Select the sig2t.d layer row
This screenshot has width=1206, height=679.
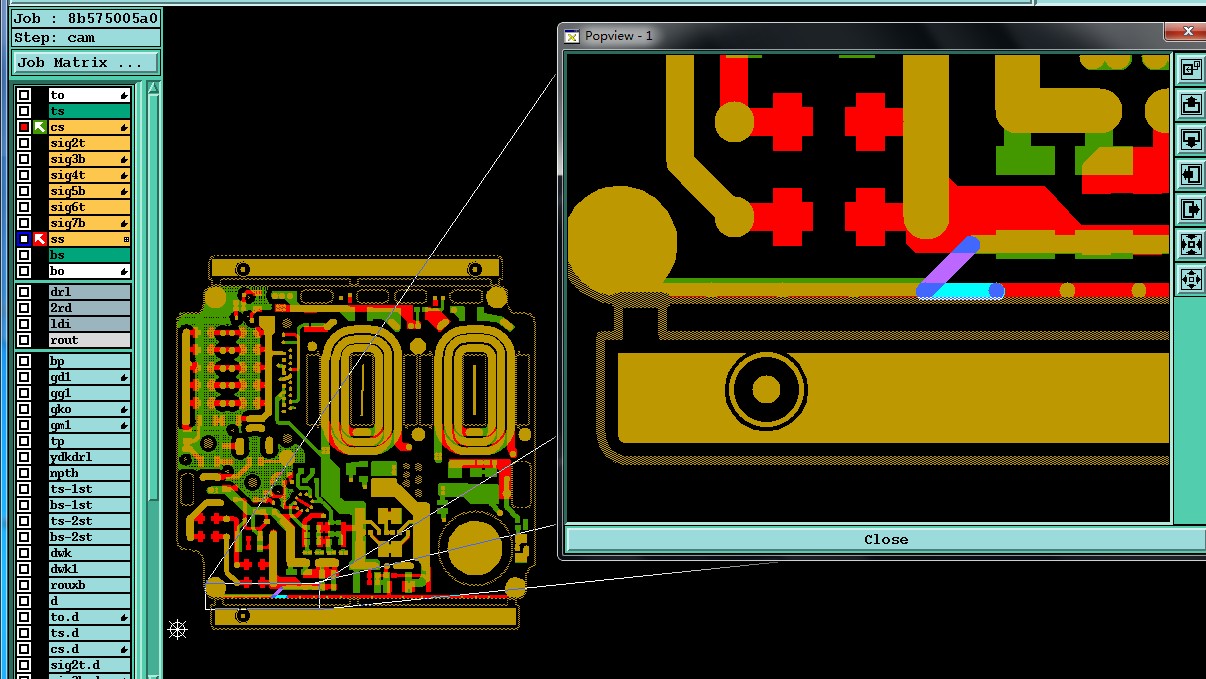[x=89, y=665]
